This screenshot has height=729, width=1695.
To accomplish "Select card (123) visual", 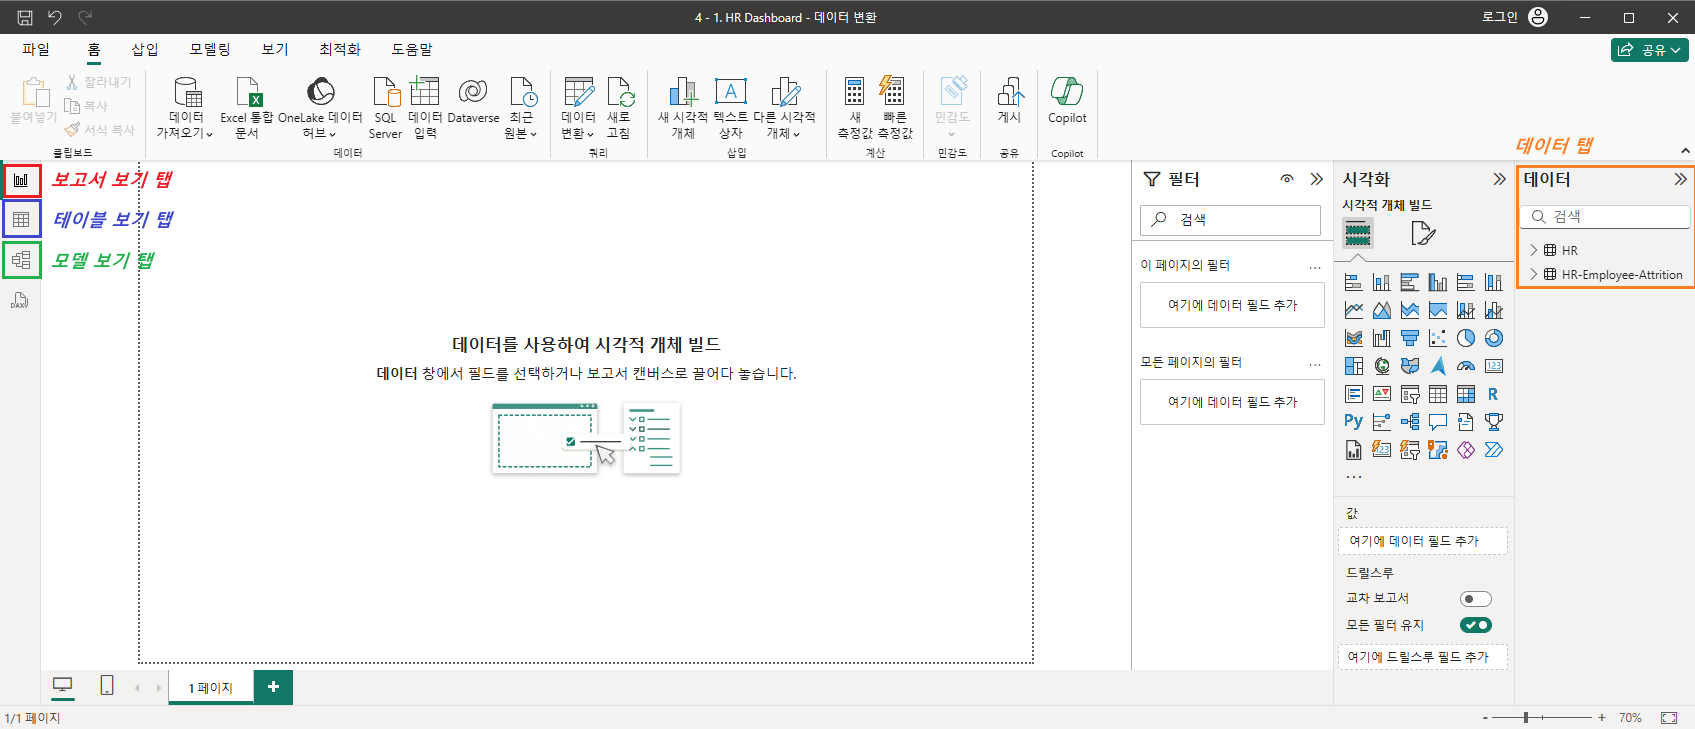I will pyautogui.click(x=1494, y=366).
